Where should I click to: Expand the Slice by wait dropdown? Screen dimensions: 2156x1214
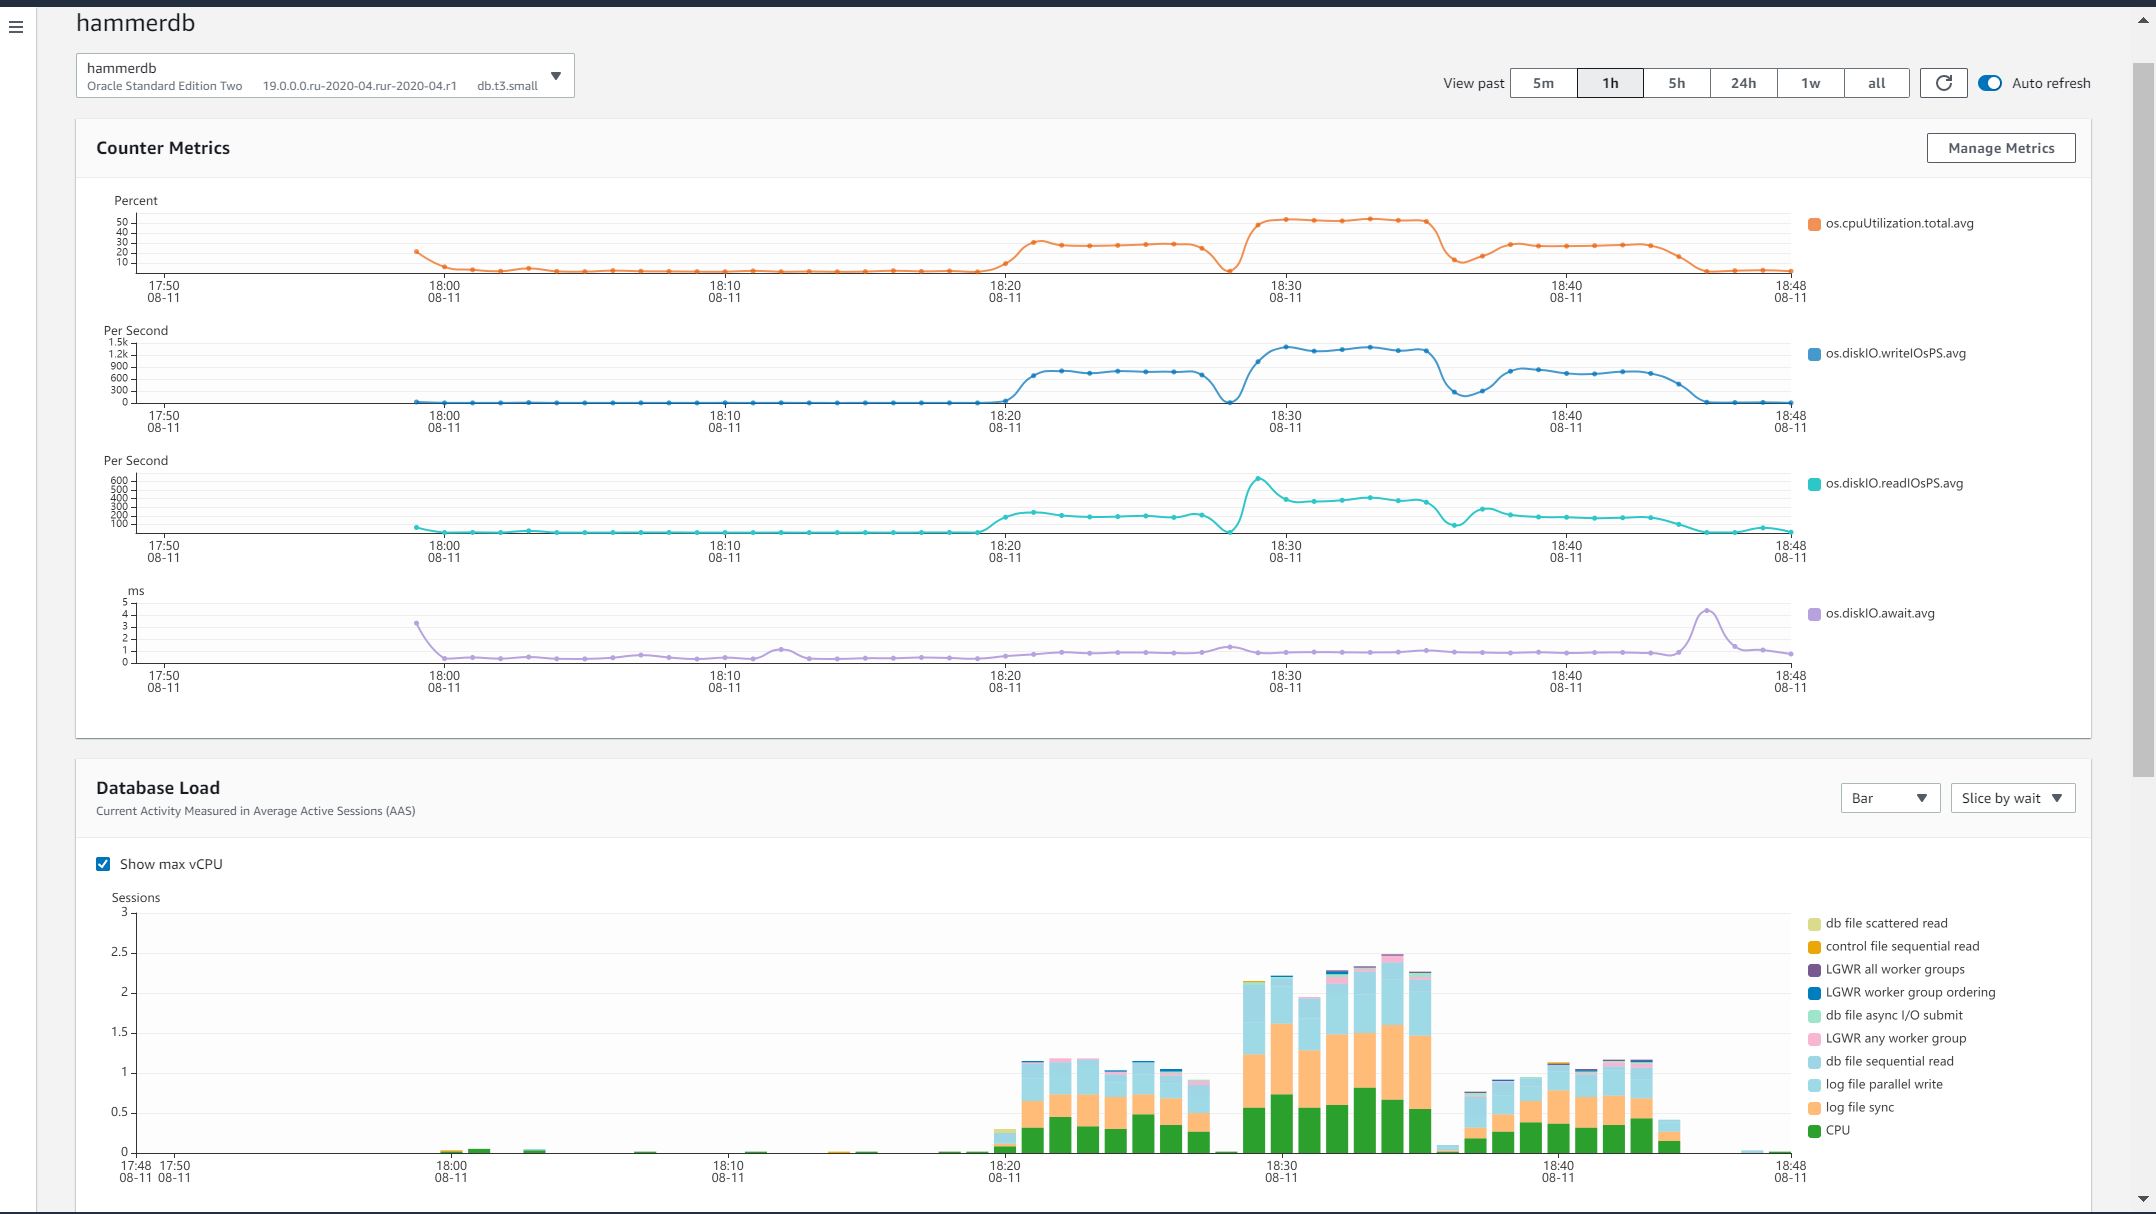2012,798
